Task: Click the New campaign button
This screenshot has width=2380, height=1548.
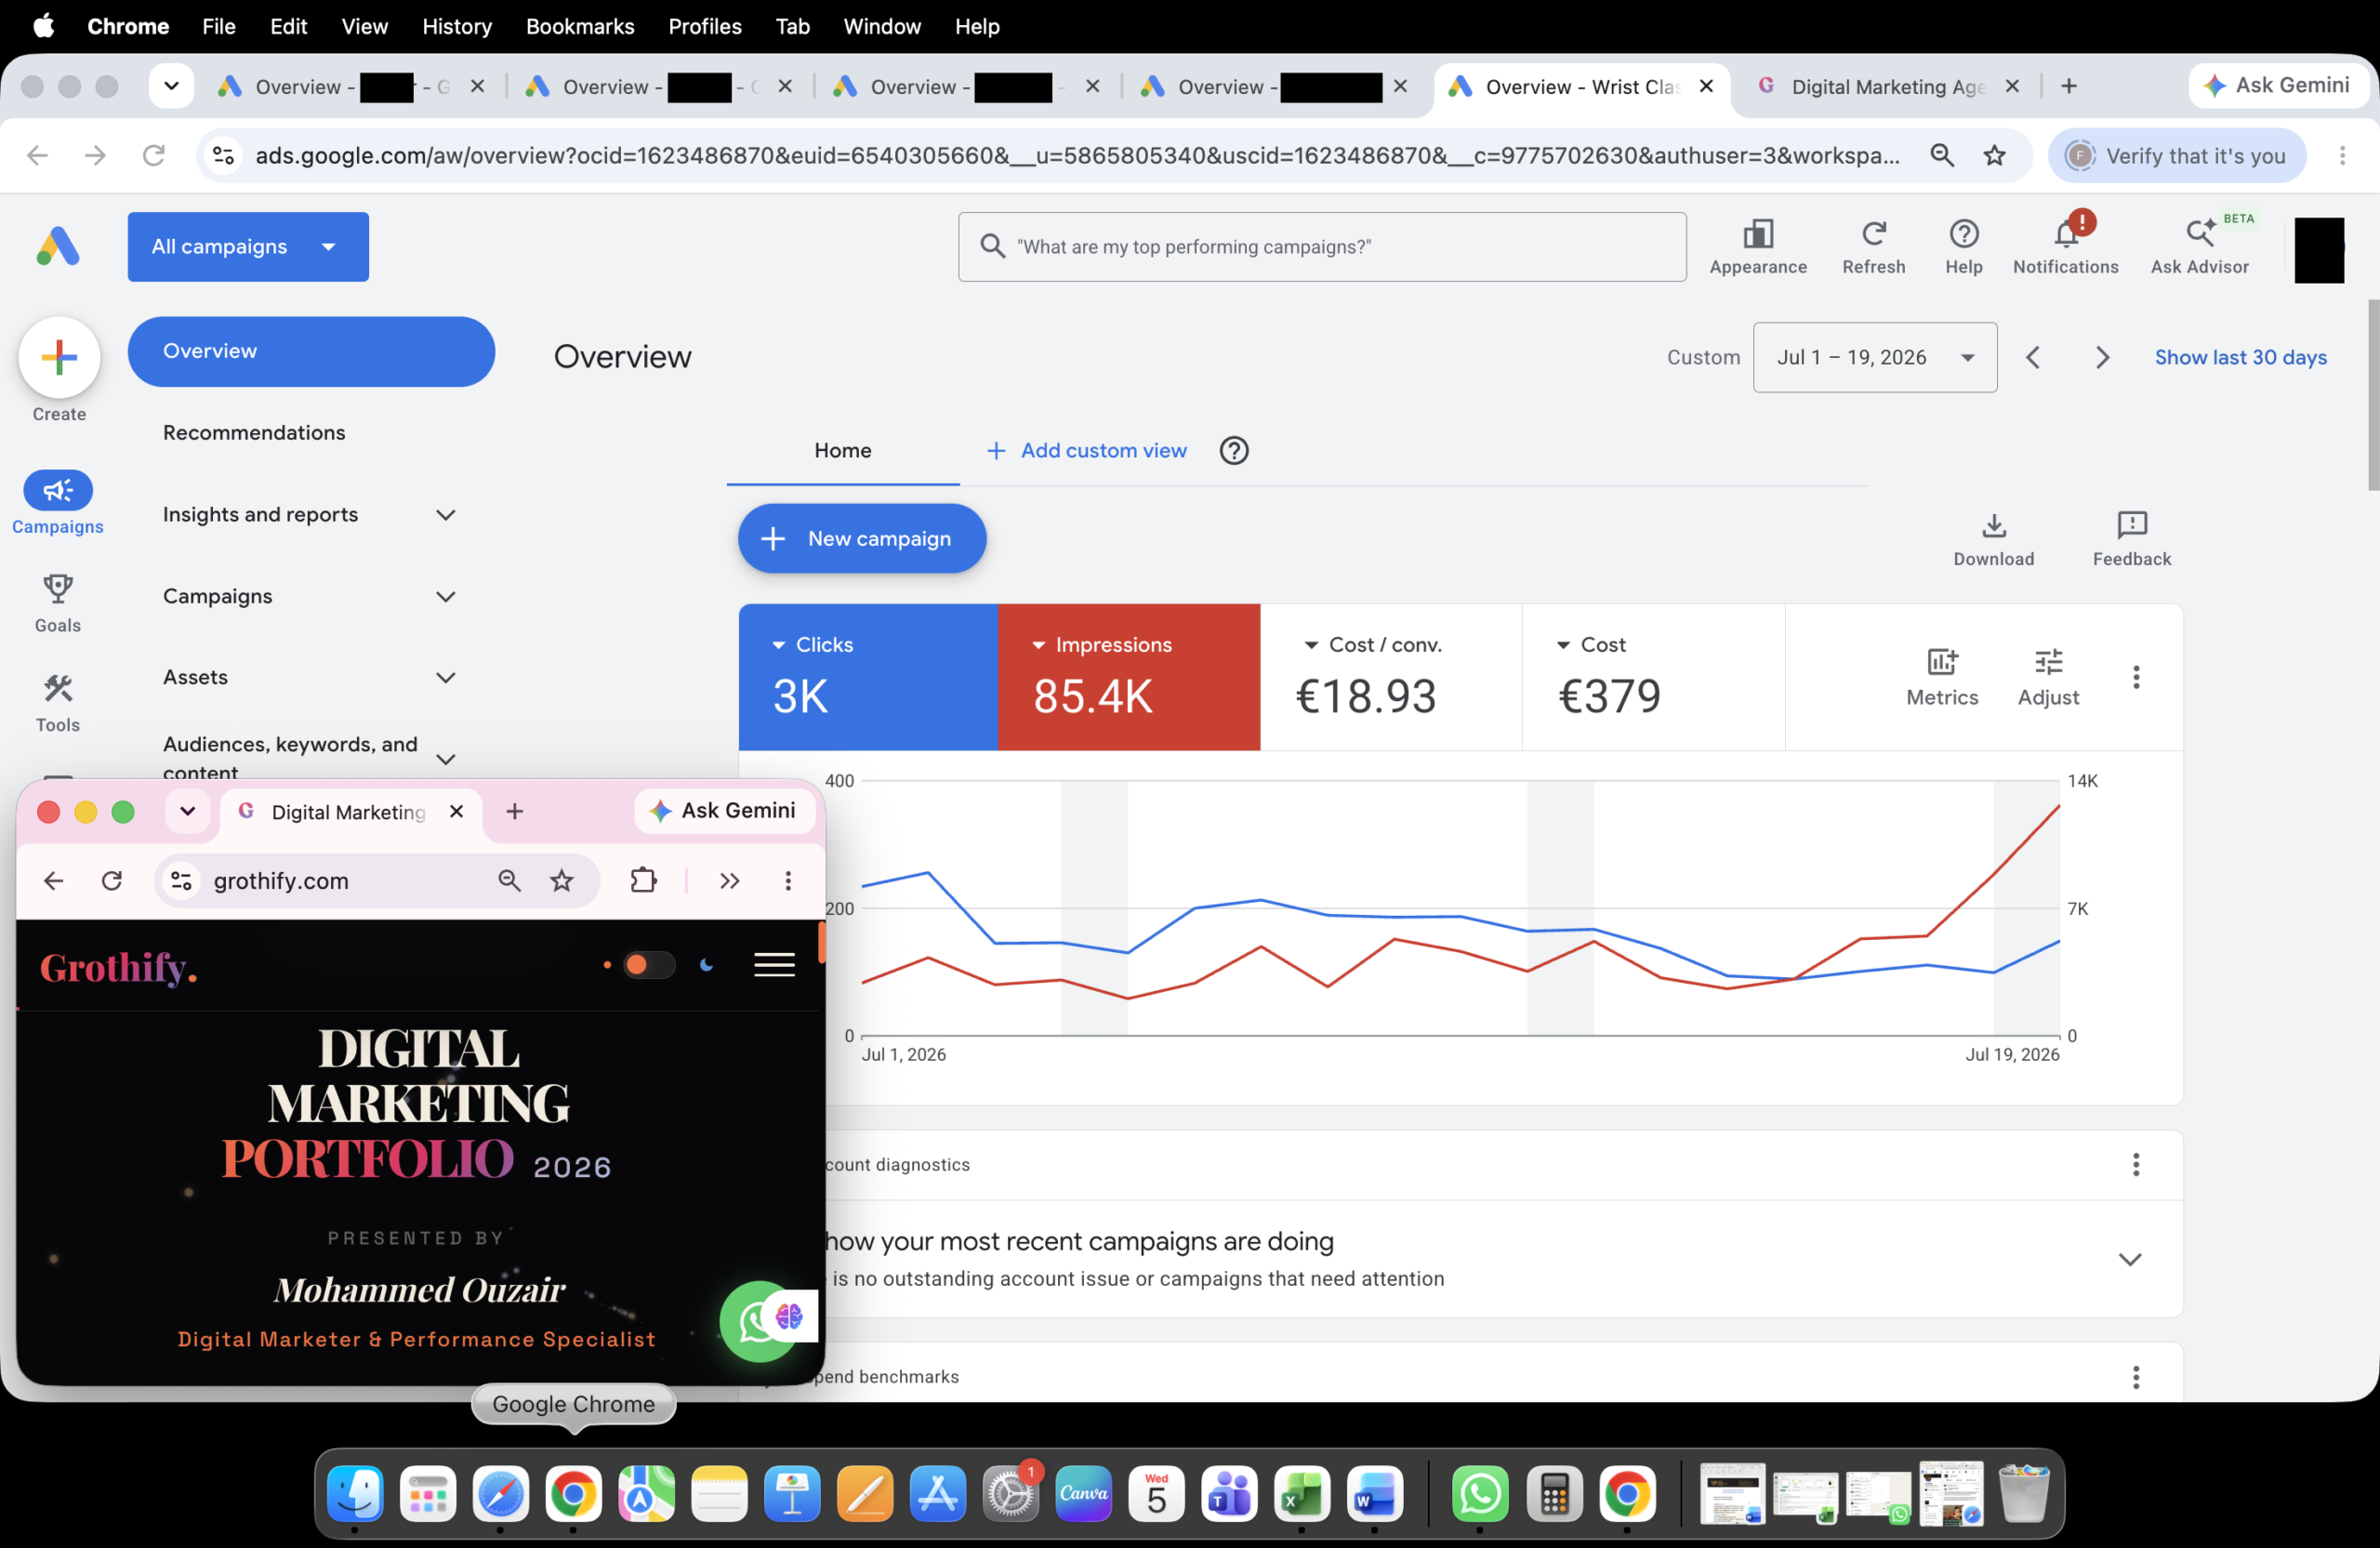Action: click(x=862, y=539)
